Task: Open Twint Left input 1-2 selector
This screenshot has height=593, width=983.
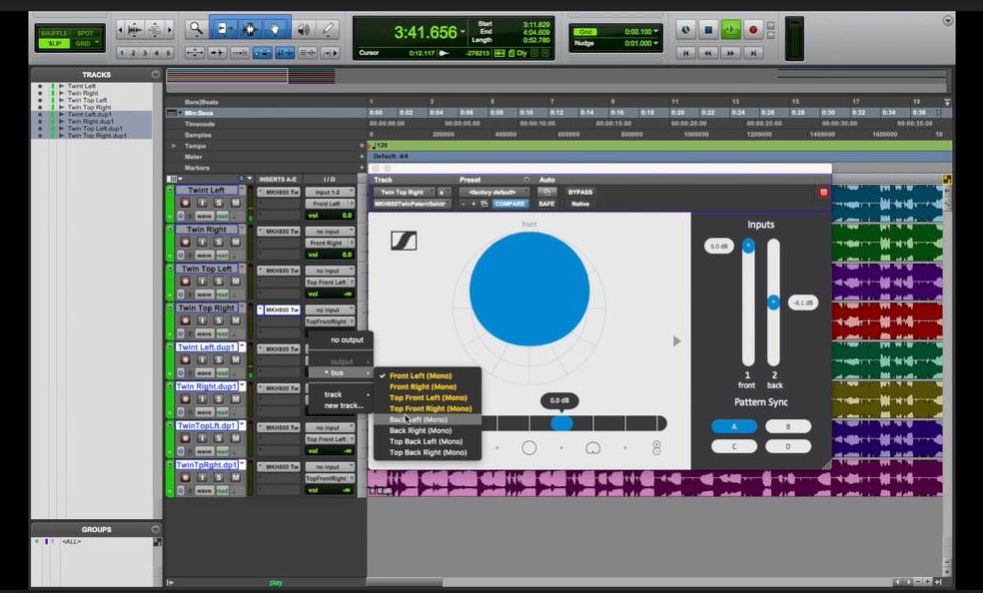Action: pos(330,192)
